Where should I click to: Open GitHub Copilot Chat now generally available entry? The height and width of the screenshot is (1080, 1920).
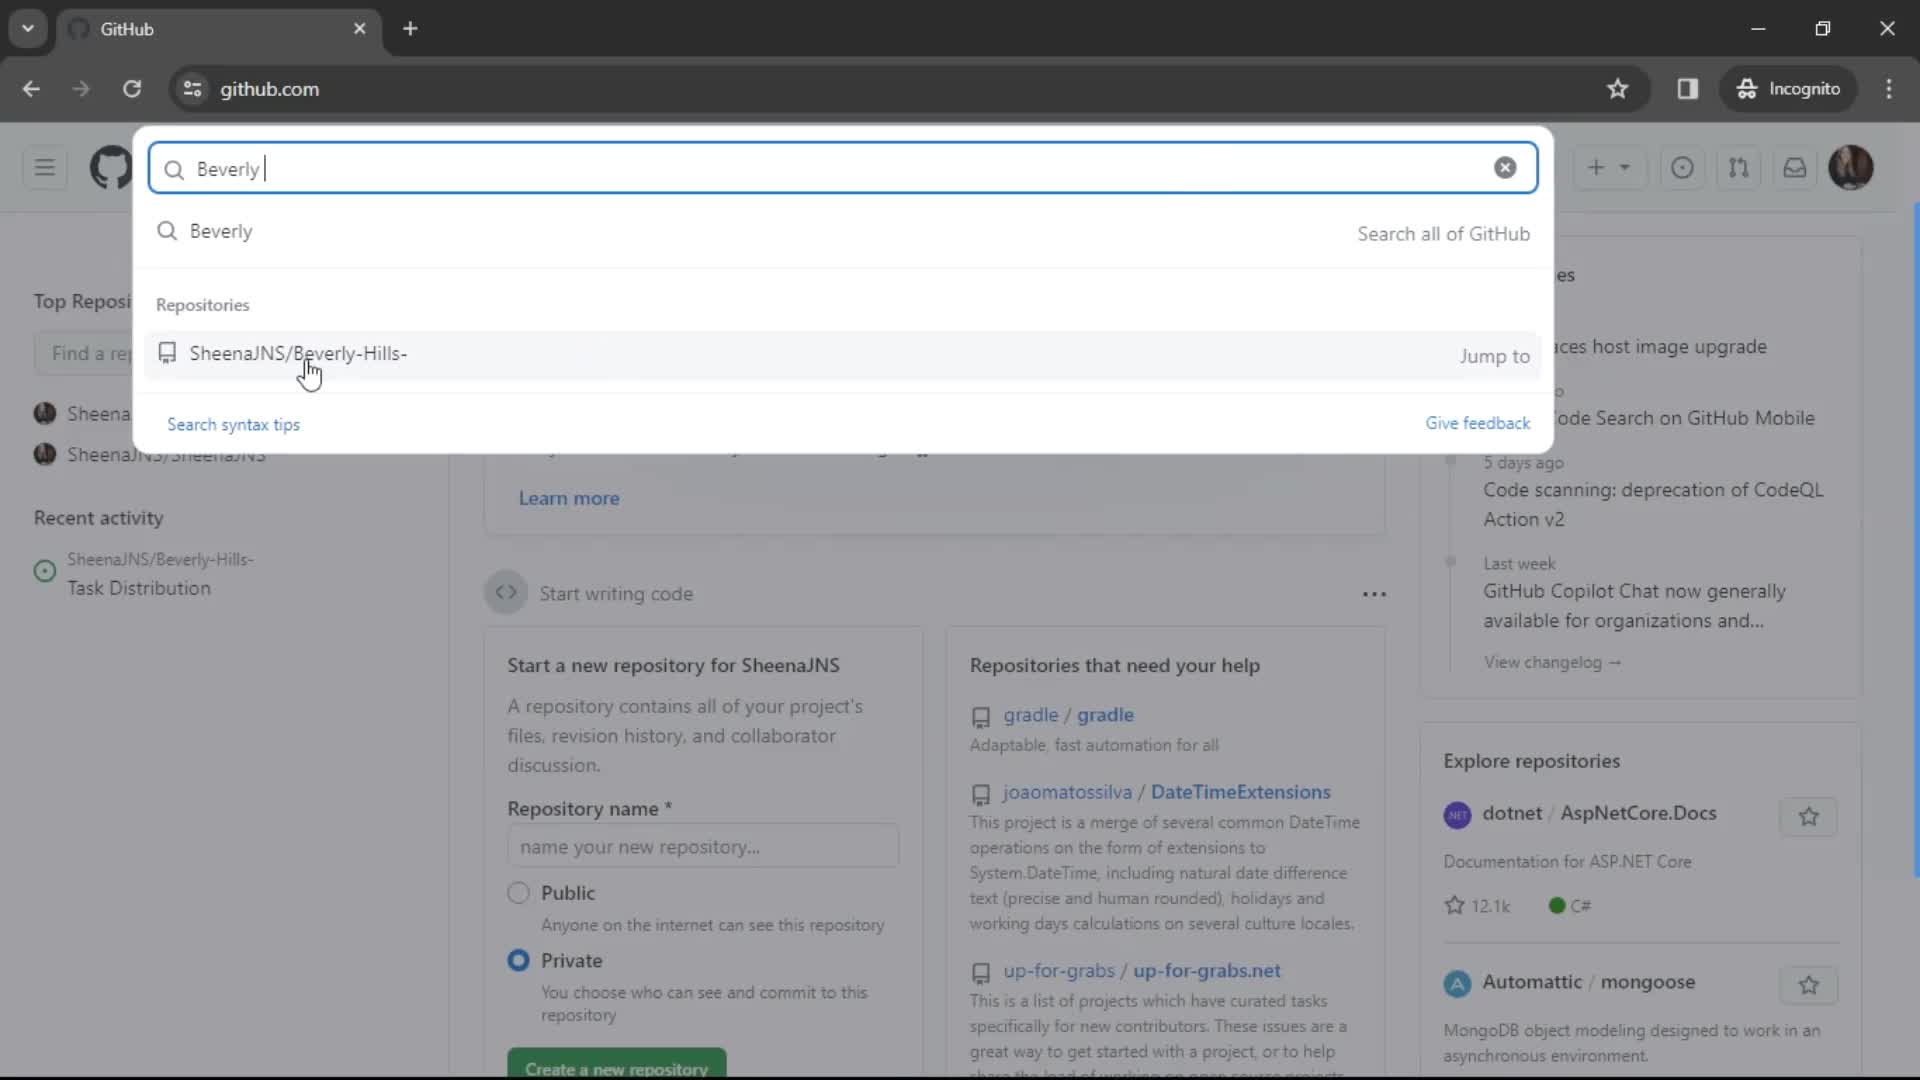tap(1634, 606)
